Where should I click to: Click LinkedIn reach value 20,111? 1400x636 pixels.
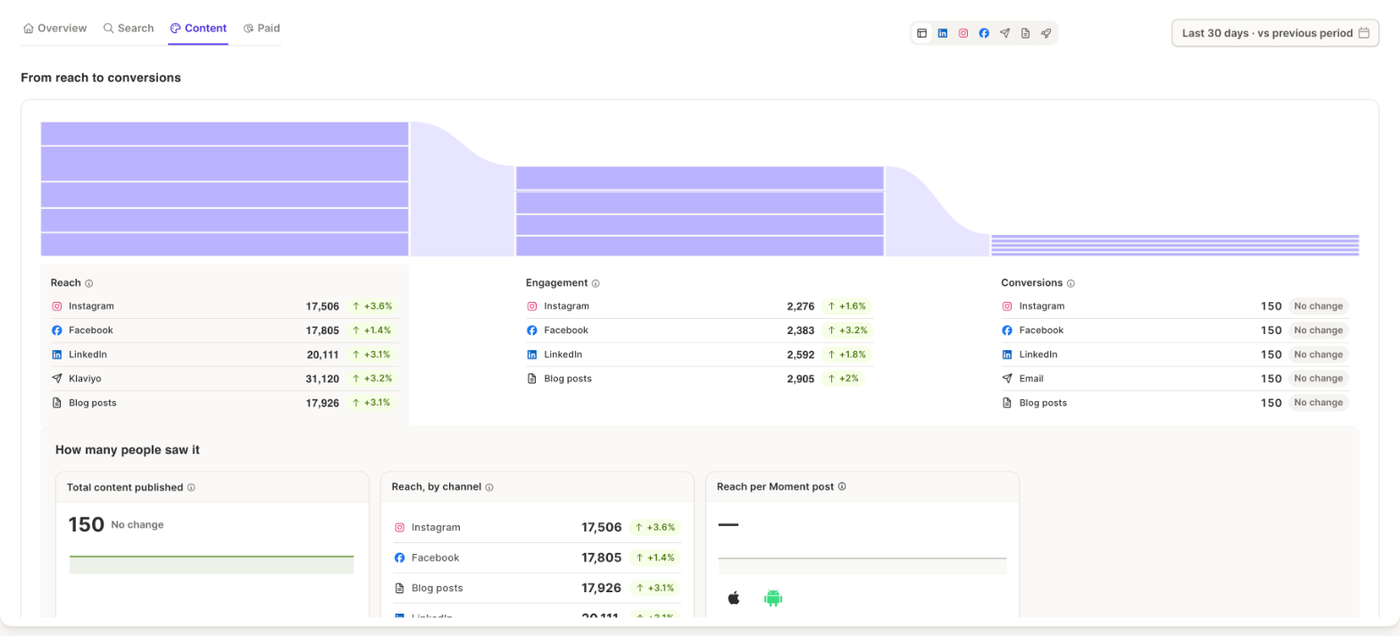click(323, 355)
